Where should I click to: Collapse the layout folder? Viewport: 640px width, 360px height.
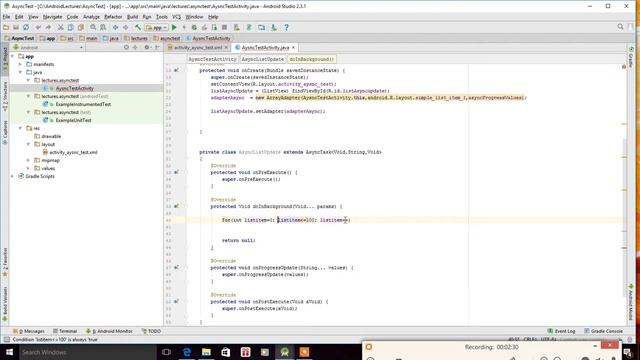point(28,144)
